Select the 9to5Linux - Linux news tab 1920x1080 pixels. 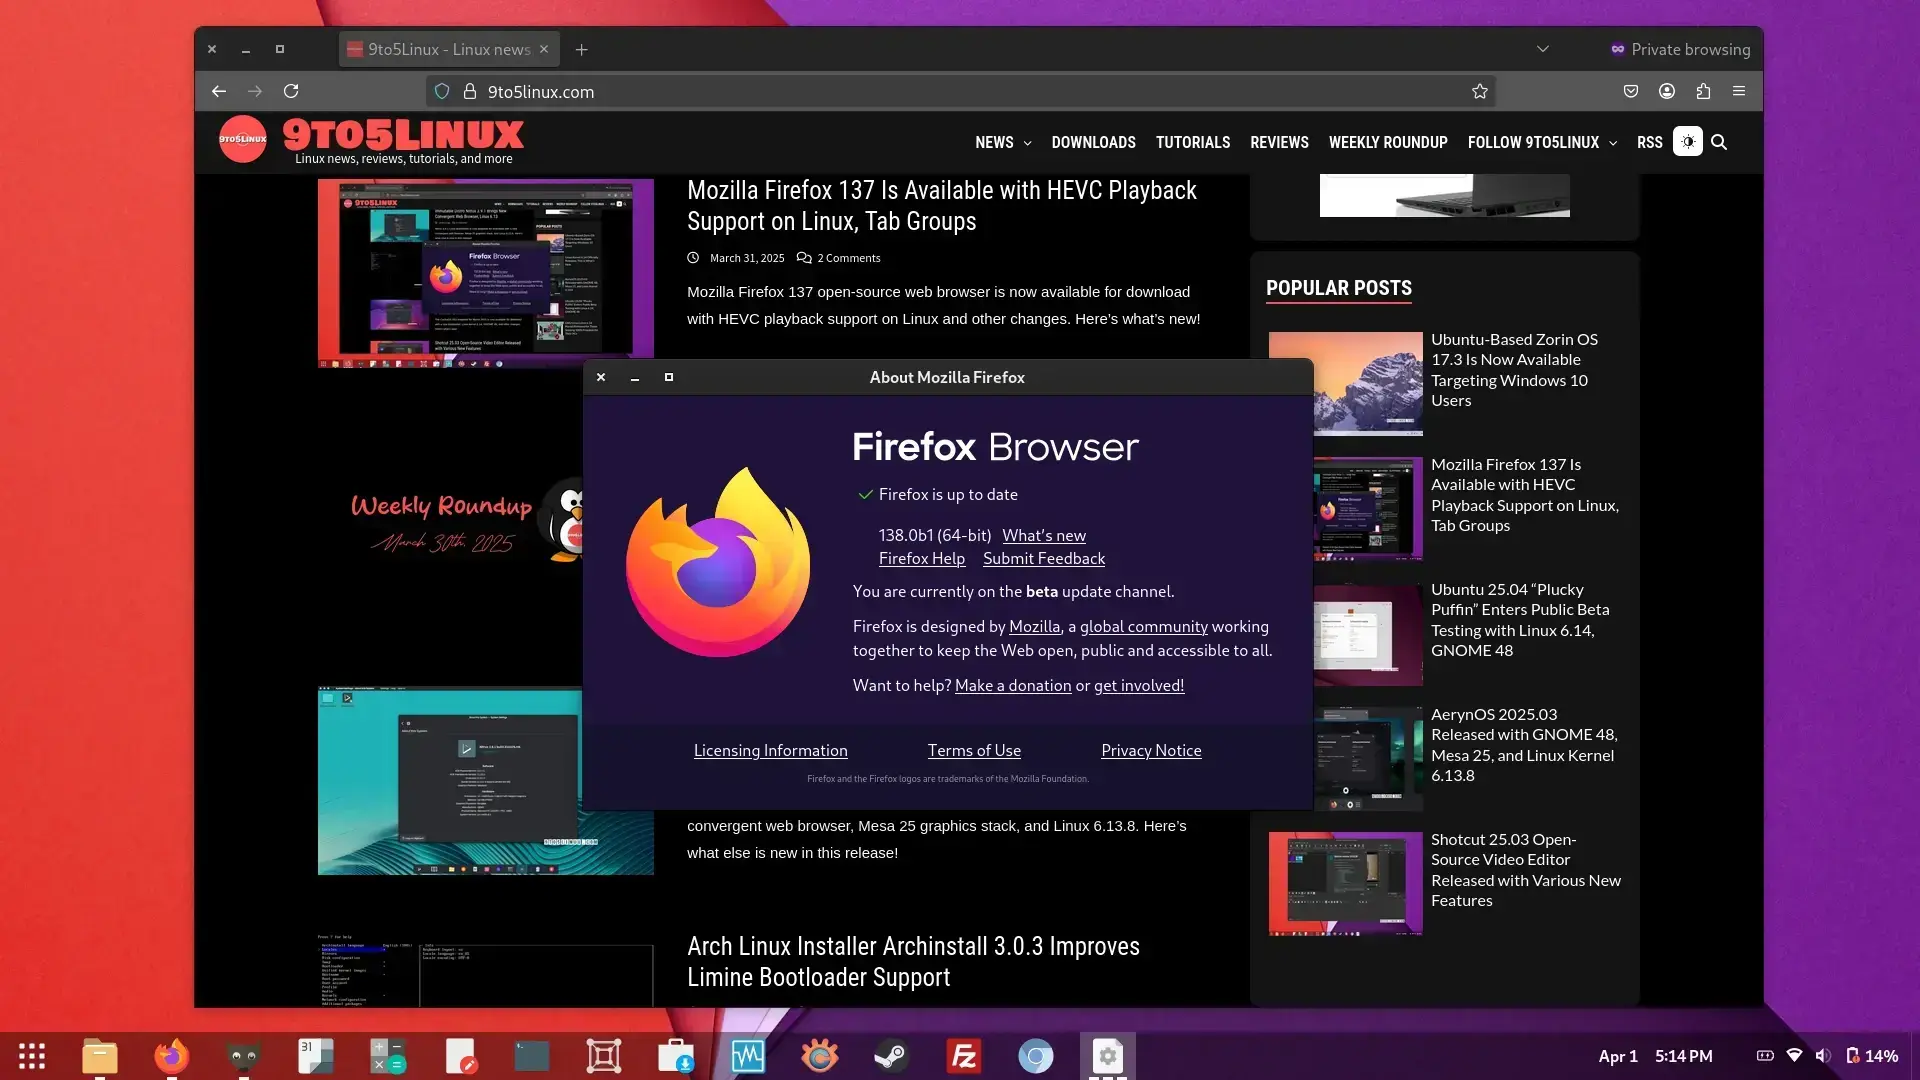tap(449, 49)
